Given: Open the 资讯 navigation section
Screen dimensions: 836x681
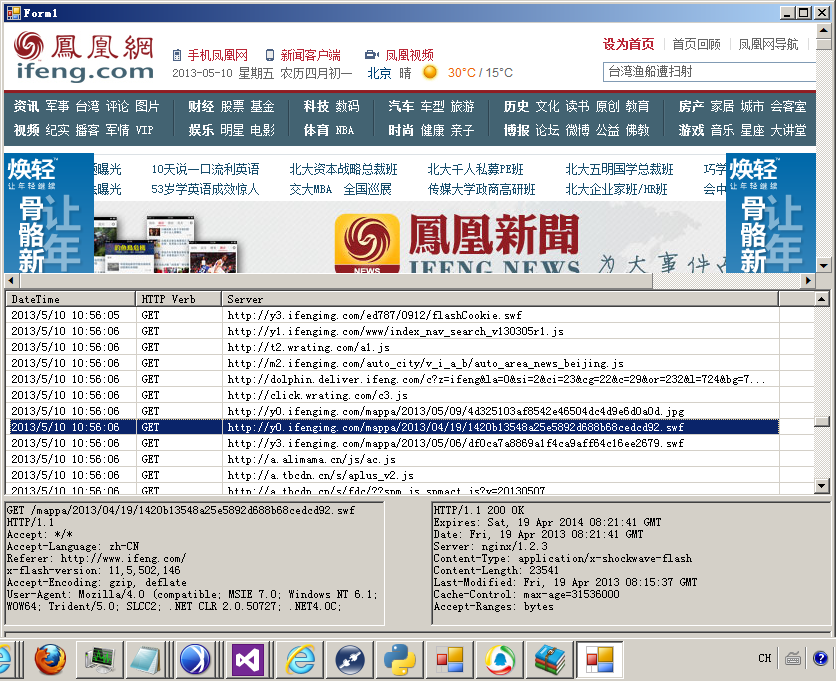Looking at the screenshot, I should pos(26,106).
